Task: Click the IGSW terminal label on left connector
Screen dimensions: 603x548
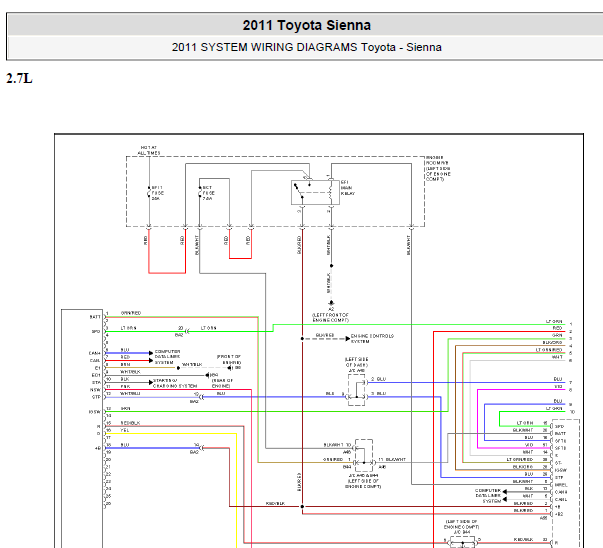Action: (95, 412)
